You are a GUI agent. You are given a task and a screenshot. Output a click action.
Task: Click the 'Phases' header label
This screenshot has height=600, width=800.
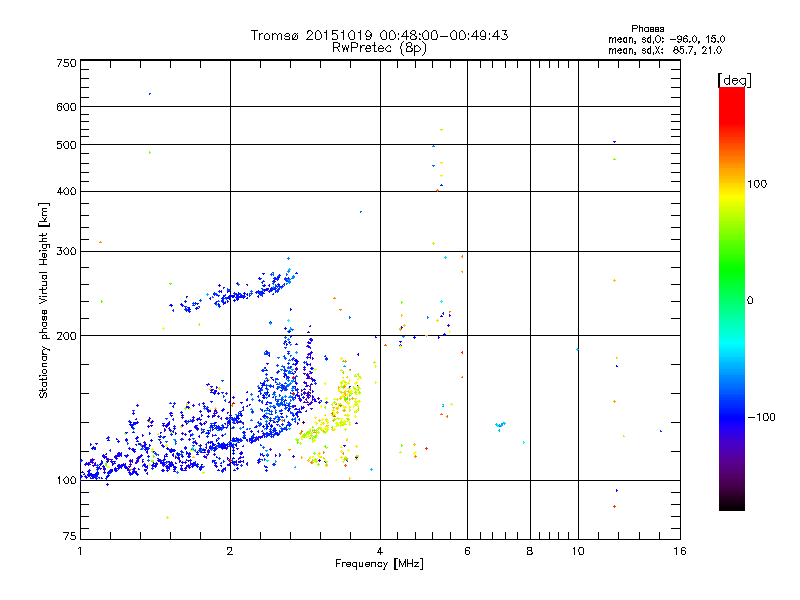[647, 29]
